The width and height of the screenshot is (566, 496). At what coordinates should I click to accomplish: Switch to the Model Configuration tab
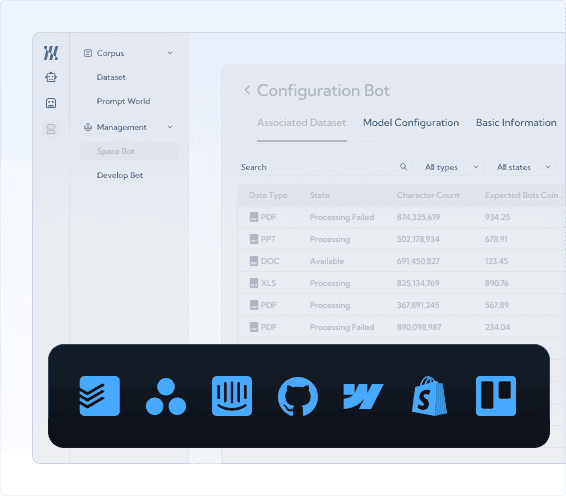click(x=411, y=123)
